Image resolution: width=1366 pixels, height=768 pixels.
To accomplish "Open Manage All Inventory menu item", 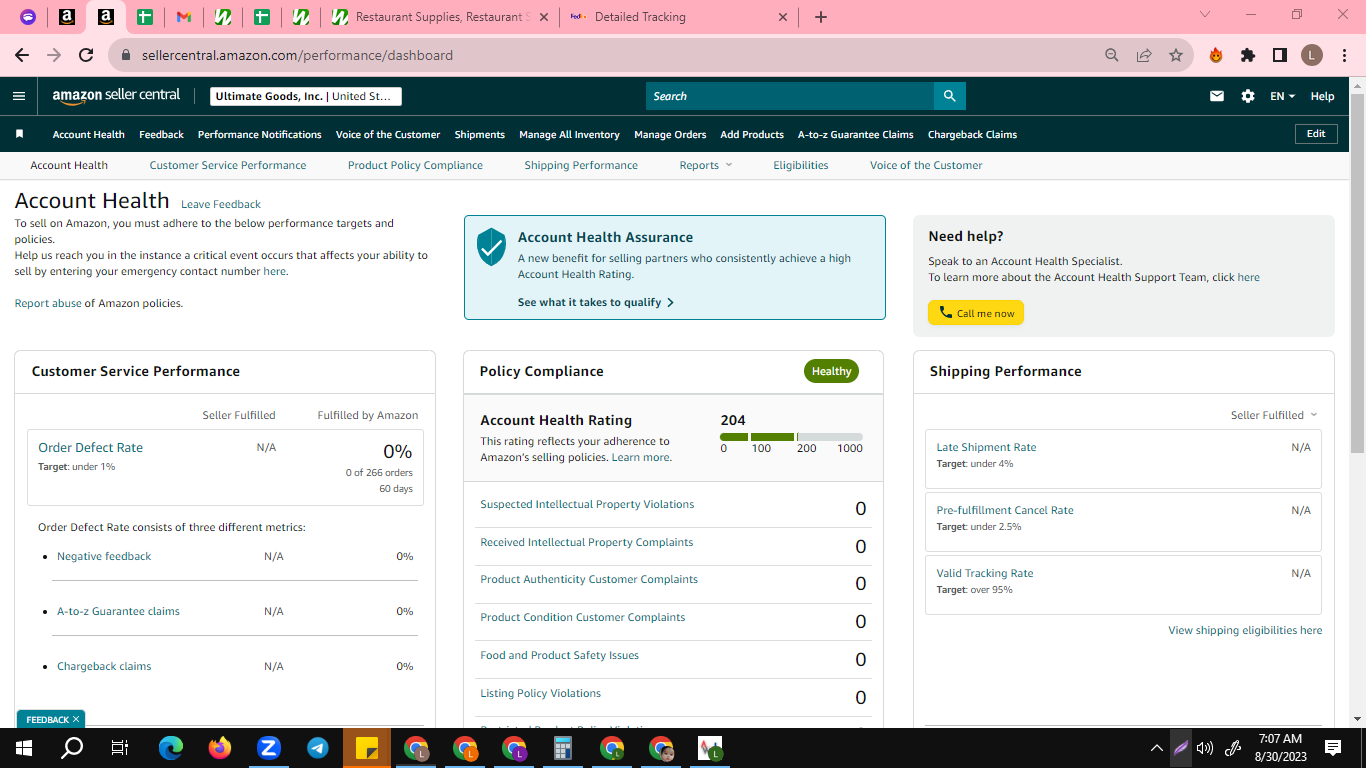I will 569,134.
